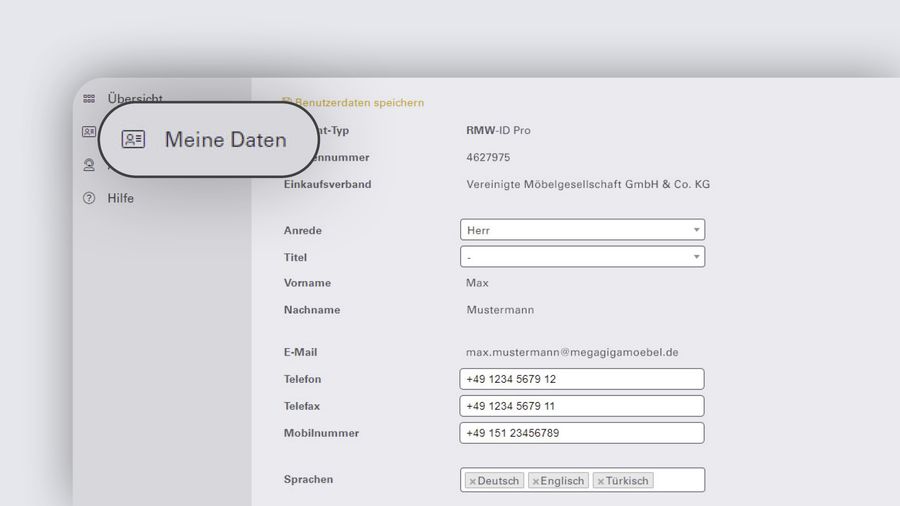Click the Einkaufsverband label
The image size is (900, 506).
tap(327, 184)
